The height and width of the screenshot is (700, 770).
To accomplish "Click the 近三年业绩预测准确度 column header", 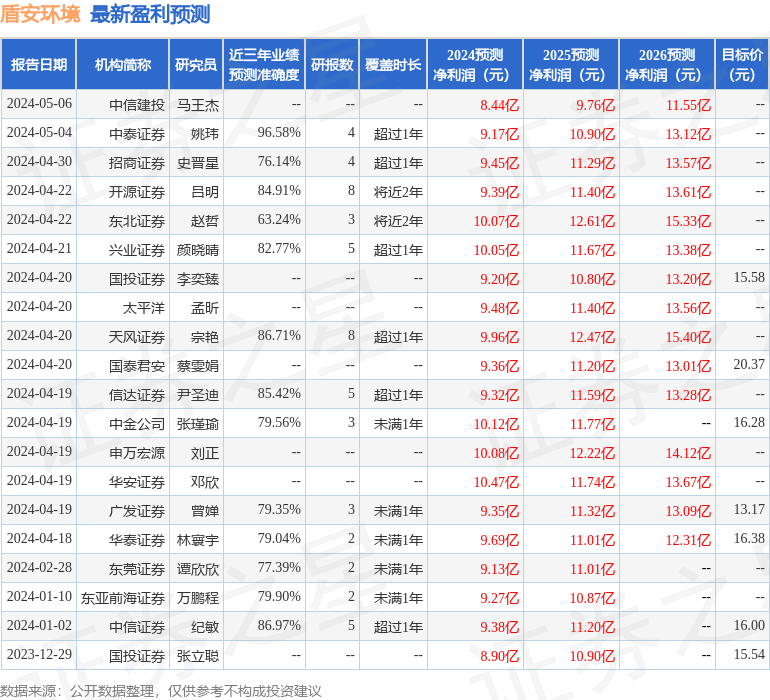I will (264, 64).
